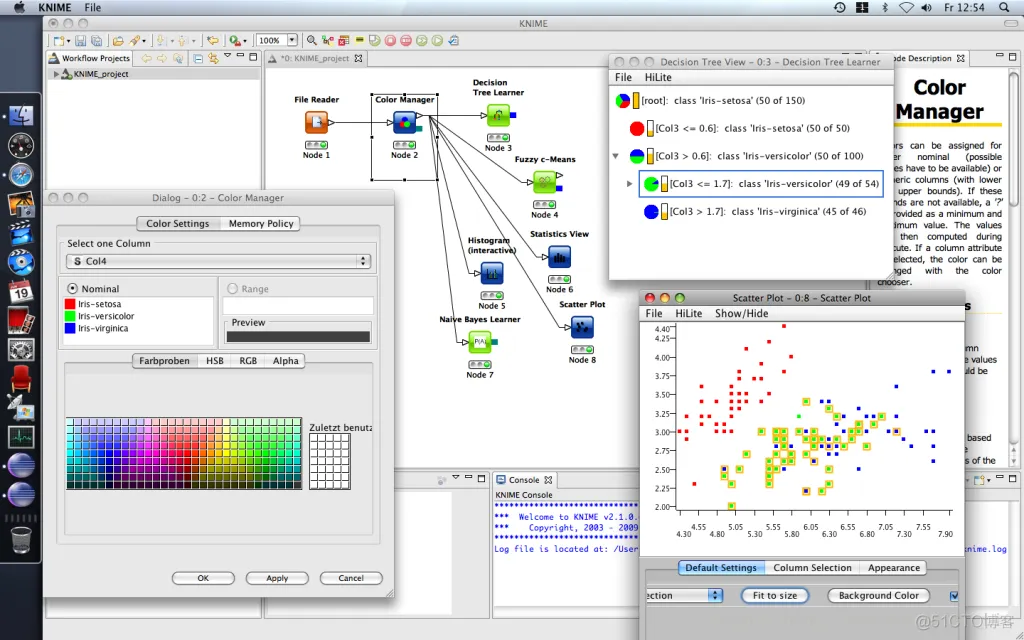Click collapse all icon in Workflow Projects
The width and height of the screenshot is (1024, 640).
(198, 58)
